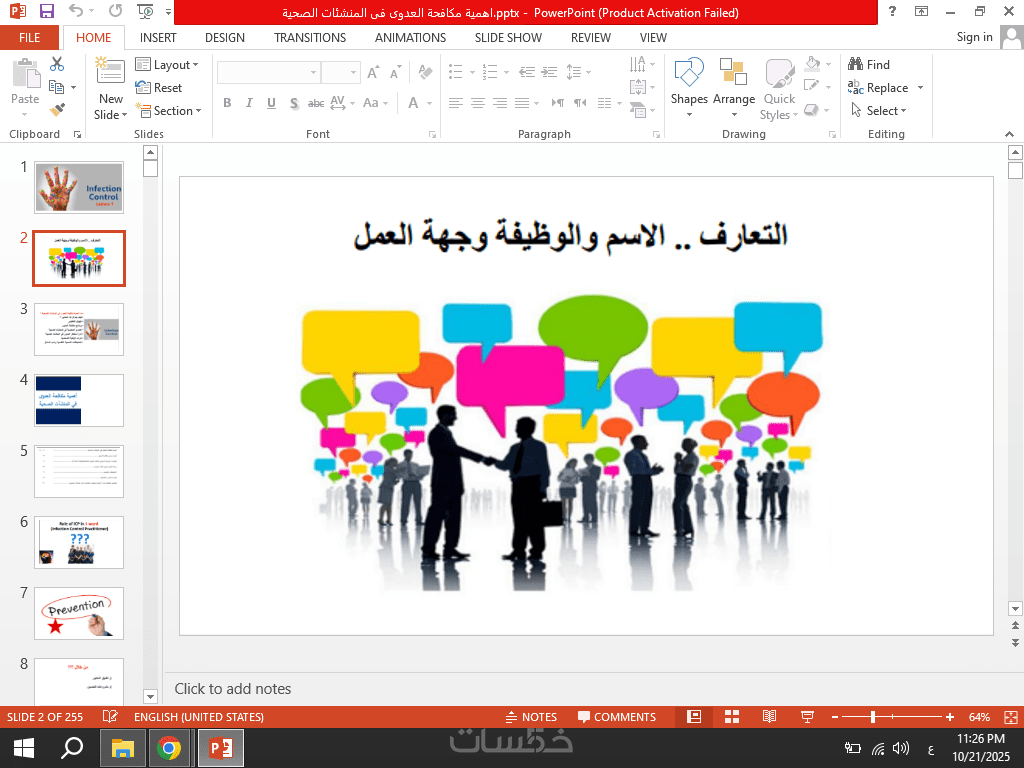The image size is (1024, 768).
Task: Click the zoom slider handle
Action: [x=872, y=716]
